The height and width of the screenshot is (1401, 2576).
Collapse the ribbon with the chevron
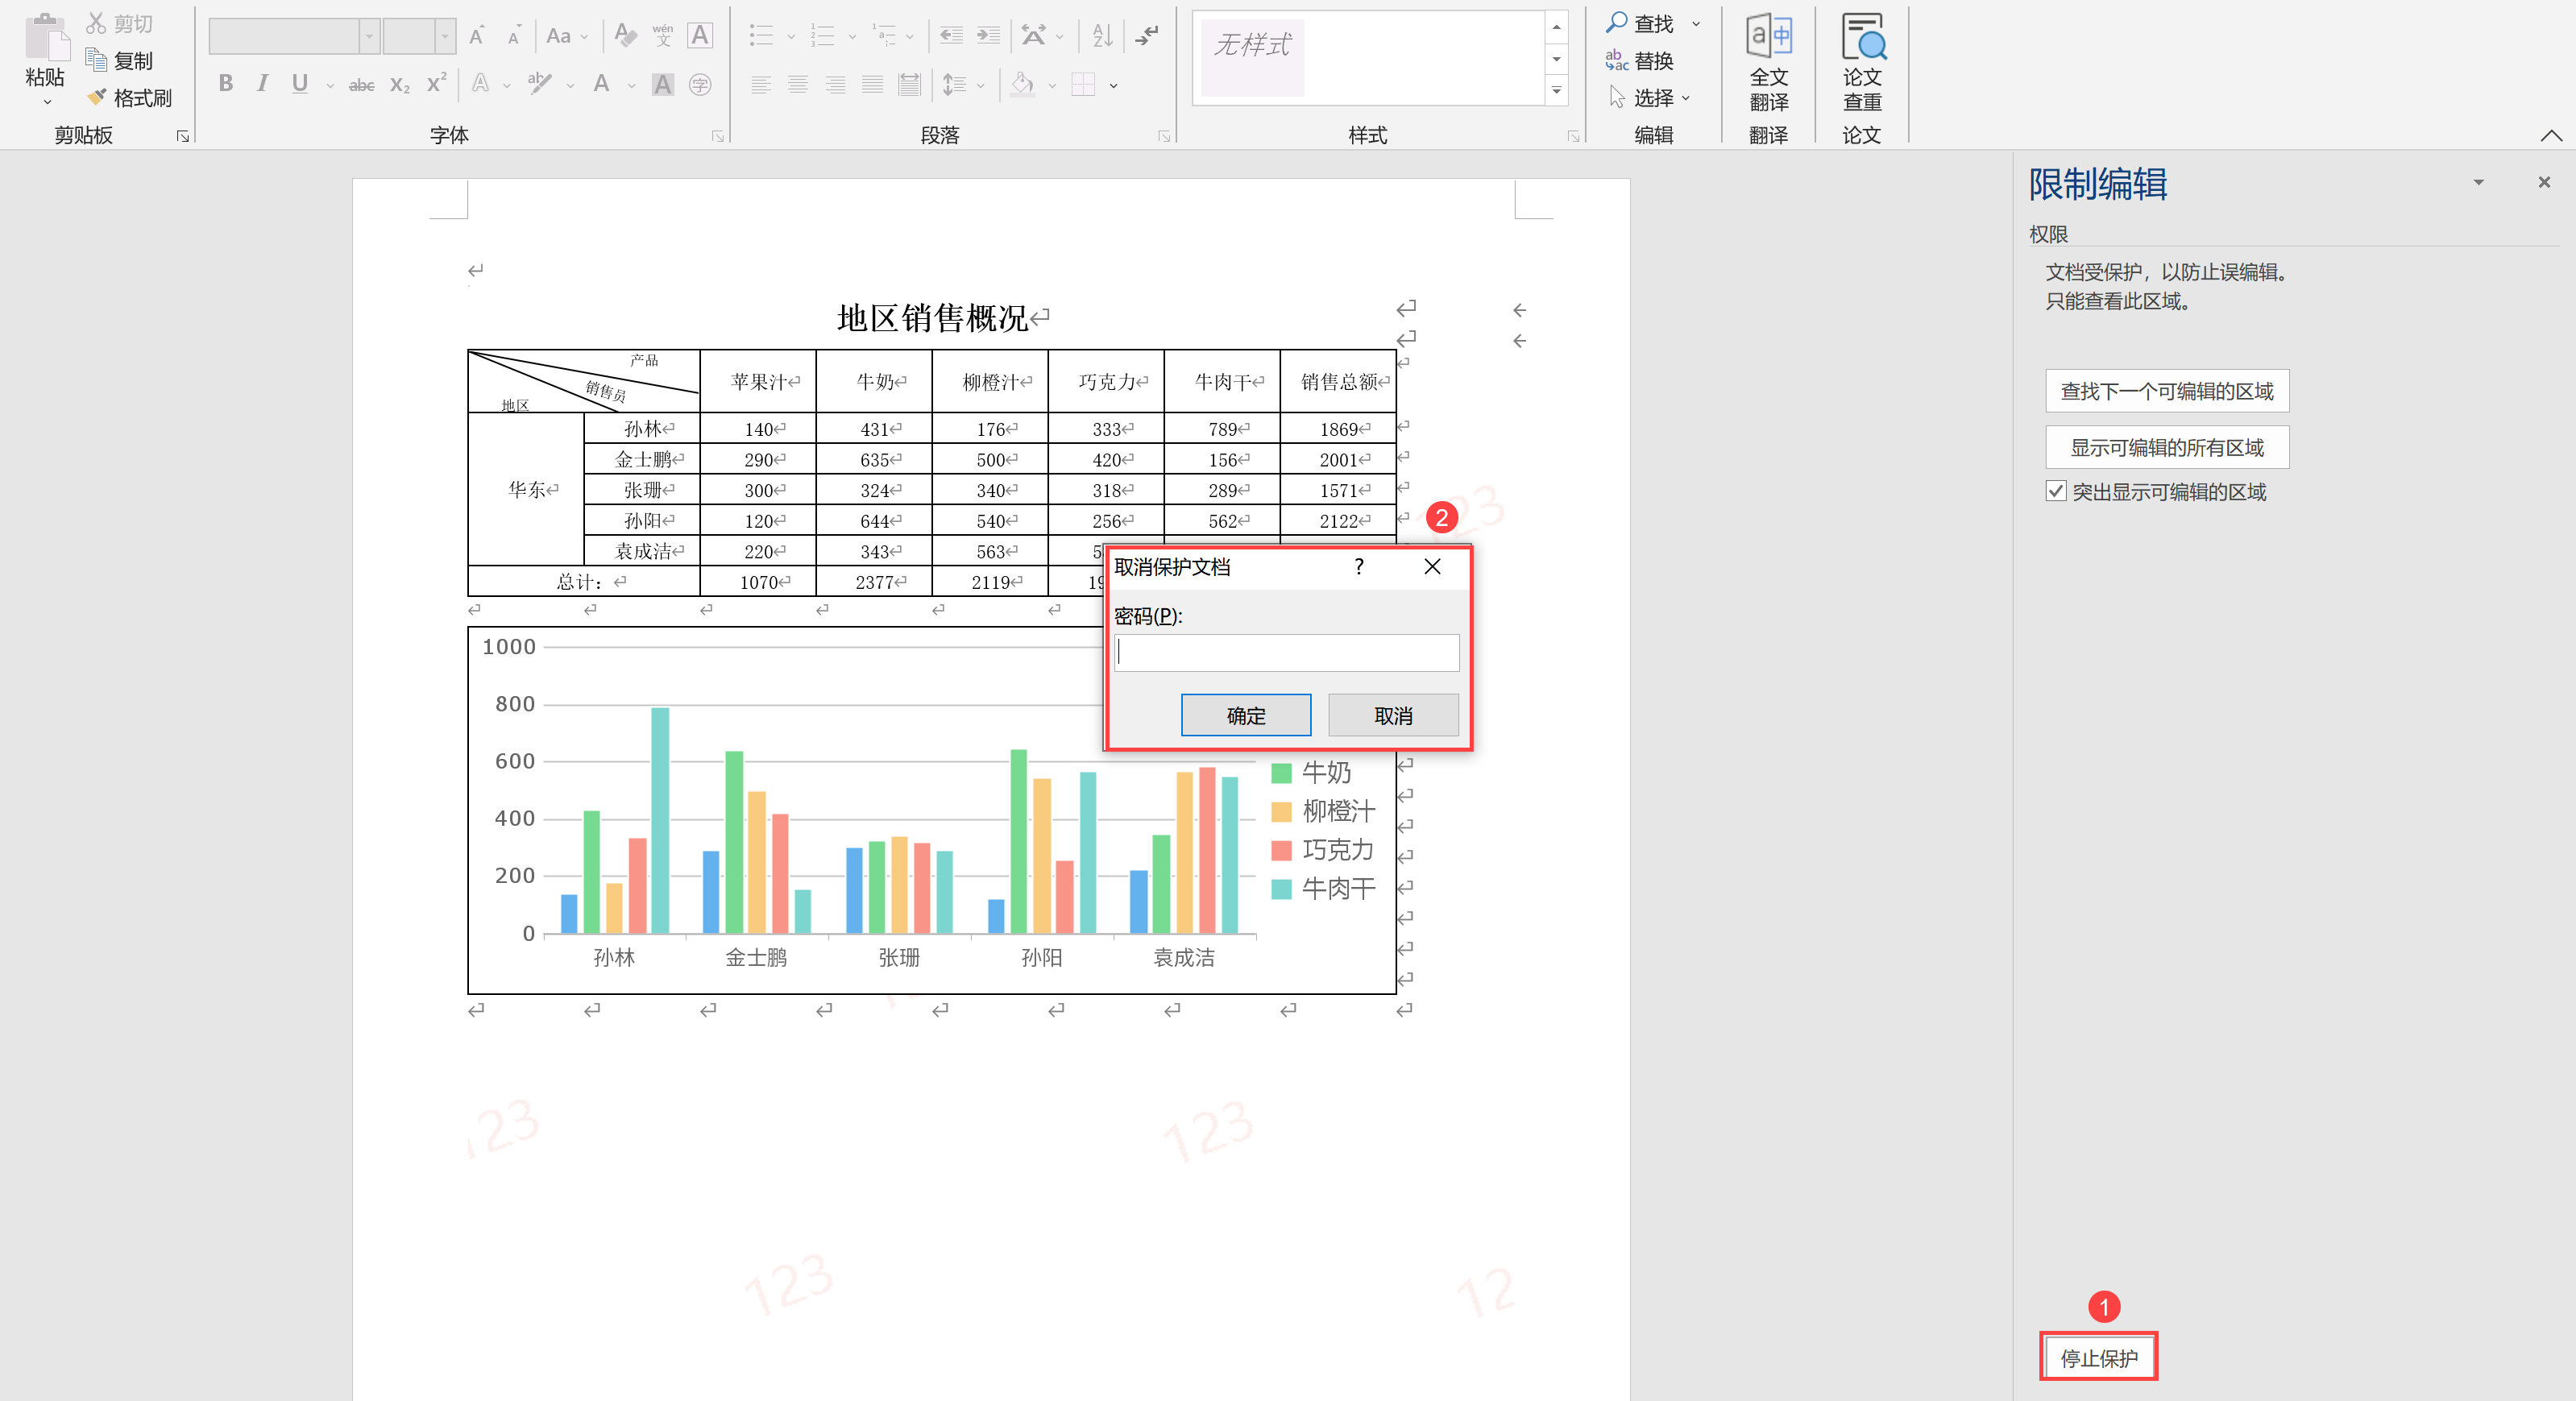pos(2550,135)
